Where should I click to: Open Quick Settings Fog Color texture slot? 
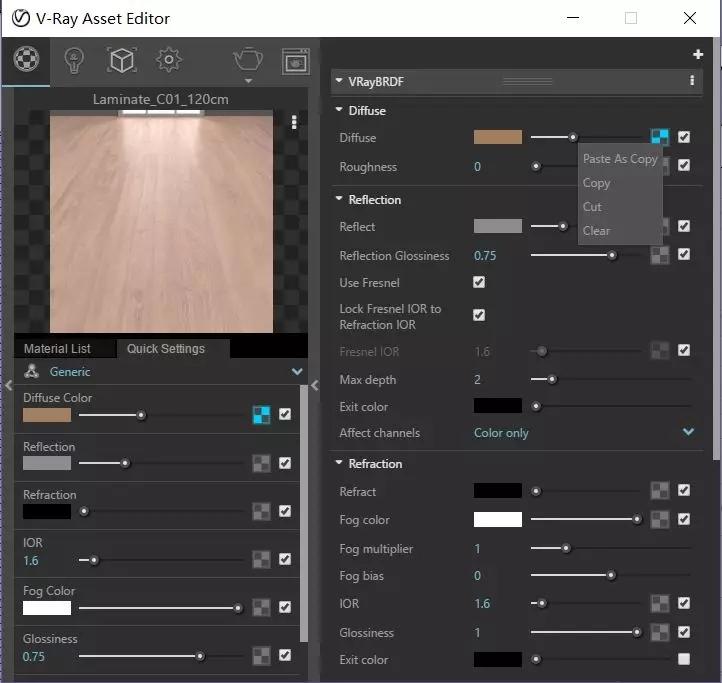point(262,607)
